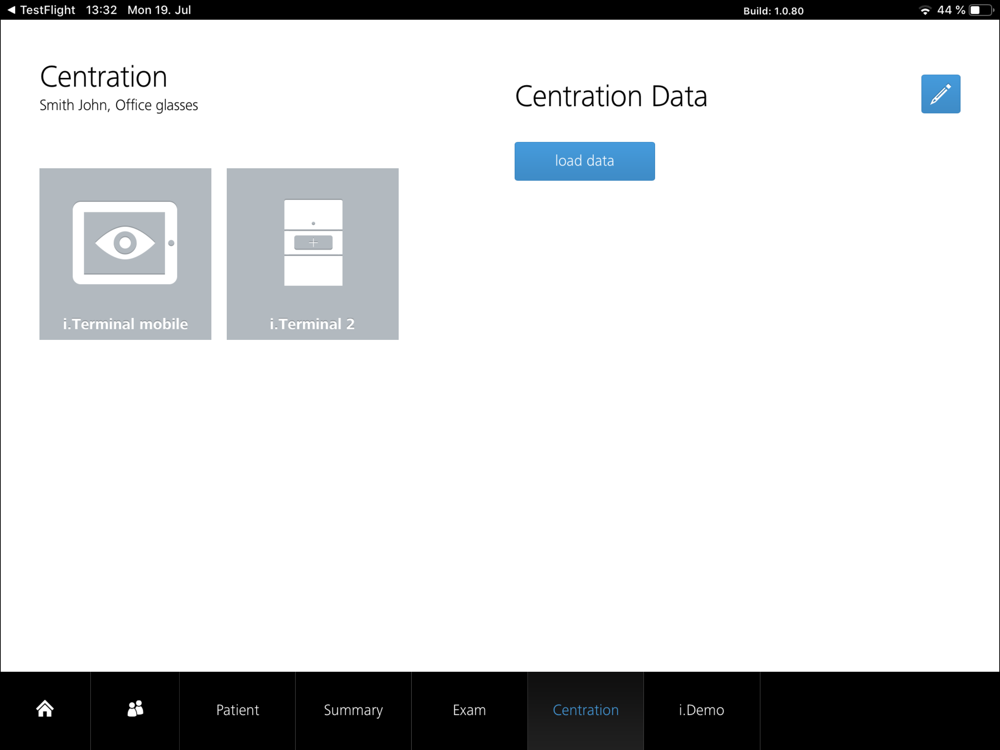Screen dimensions: 1000x750
Task: Click 'Smith John, Office glasses' subtitle
Action: (119, 105)
